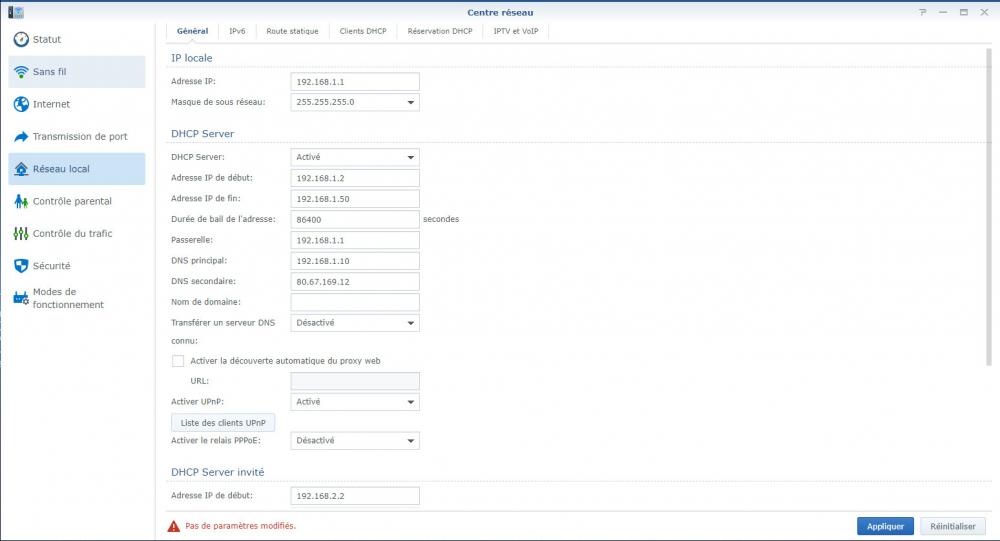Switch to the Réservation DHCP tab
The image size is (1000, 541).
440,31
